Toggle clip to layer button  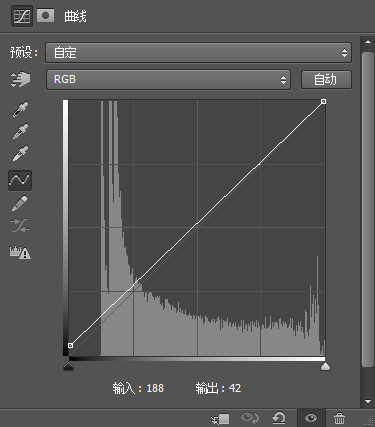pyautogui.click(x=220, y=419)
